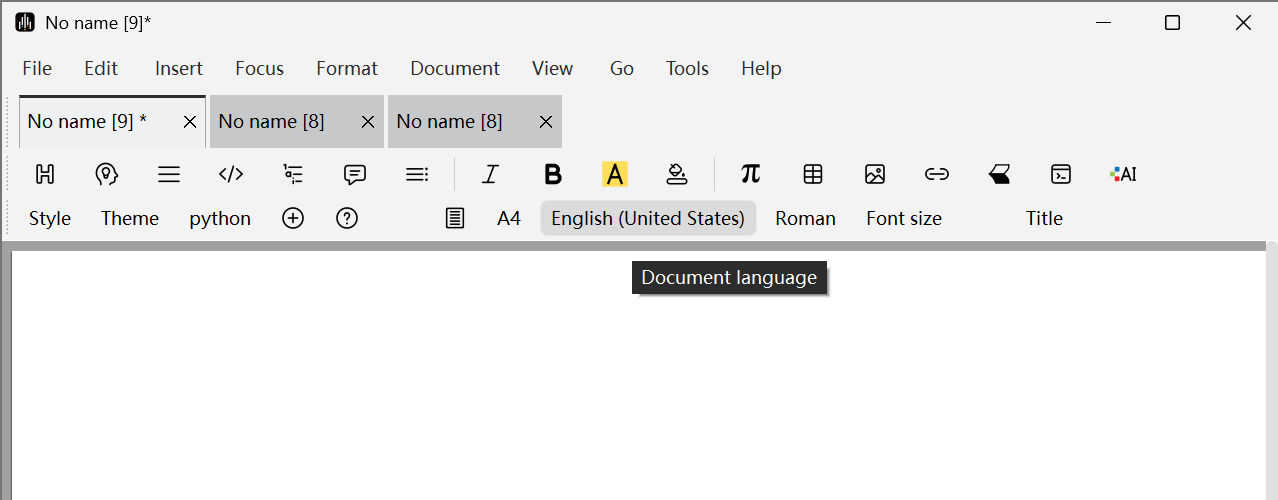Open the Font size dropdown

[904, 218]
